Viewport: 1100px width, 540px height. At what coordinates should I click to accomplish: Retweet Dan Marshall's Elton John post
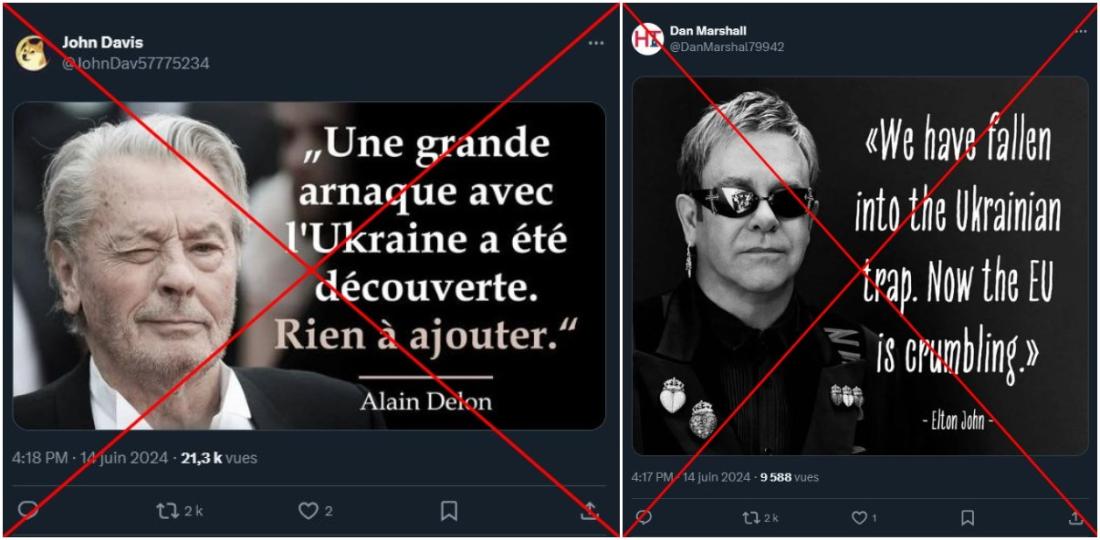pos(760,518)
